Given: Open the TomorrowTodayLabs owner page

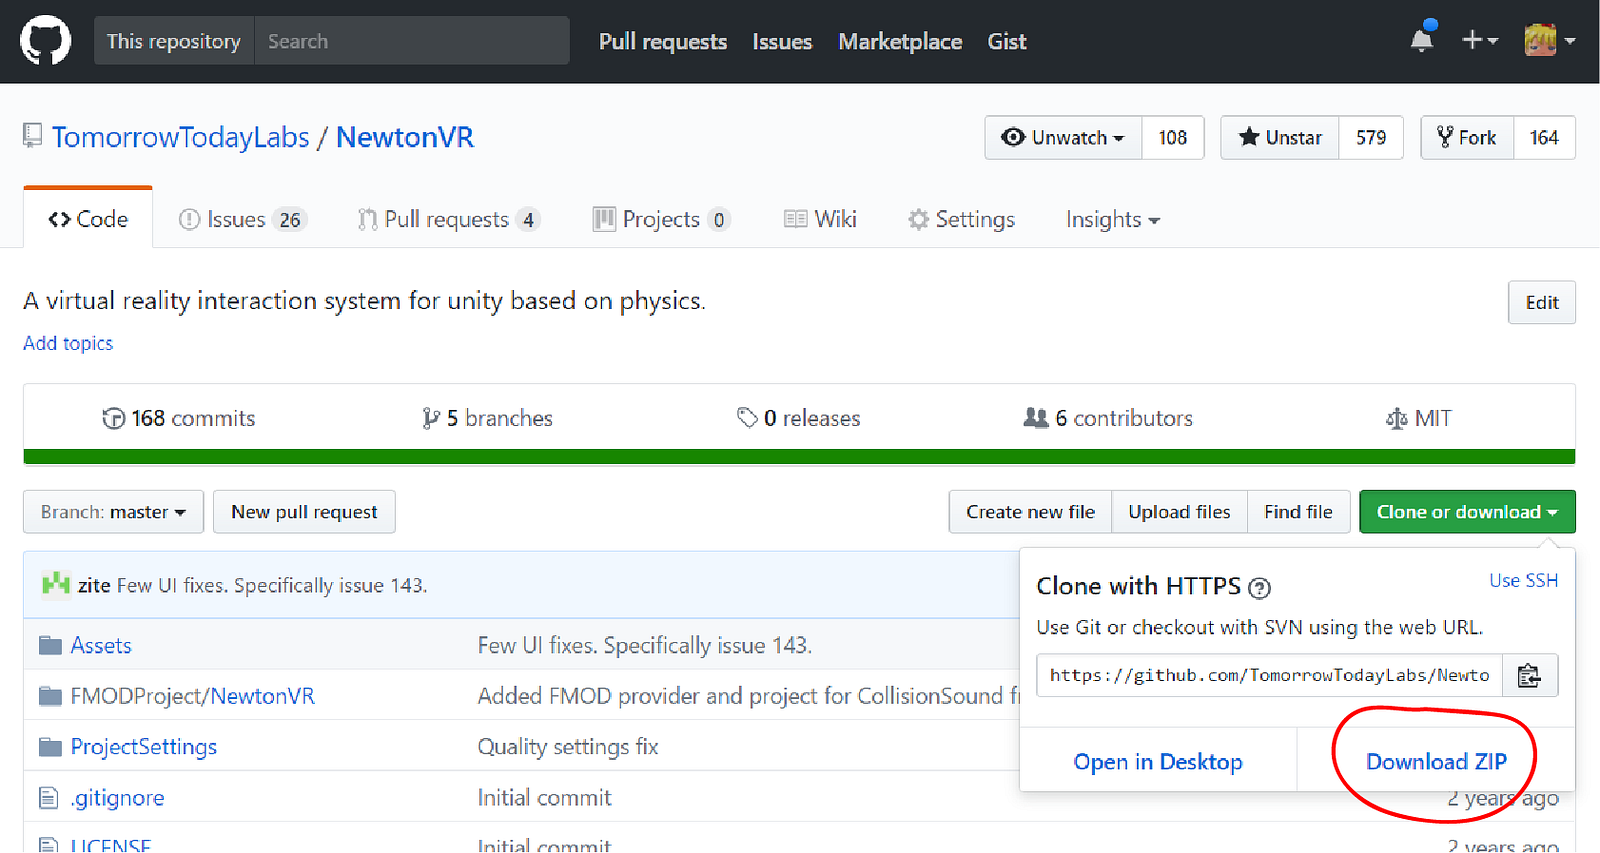Looking at the screenshot, I should click(x=181, y=137).
